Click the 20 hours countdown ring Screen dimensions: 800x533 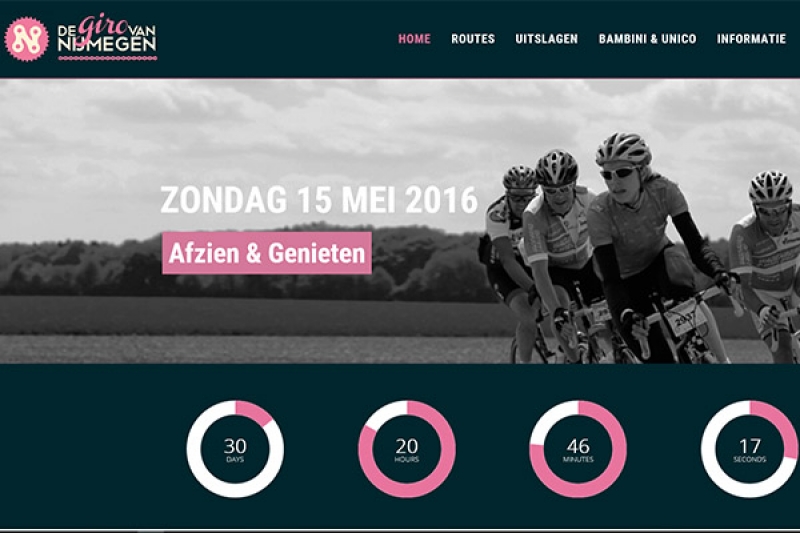pyautogui.click(x=407, y=449)
